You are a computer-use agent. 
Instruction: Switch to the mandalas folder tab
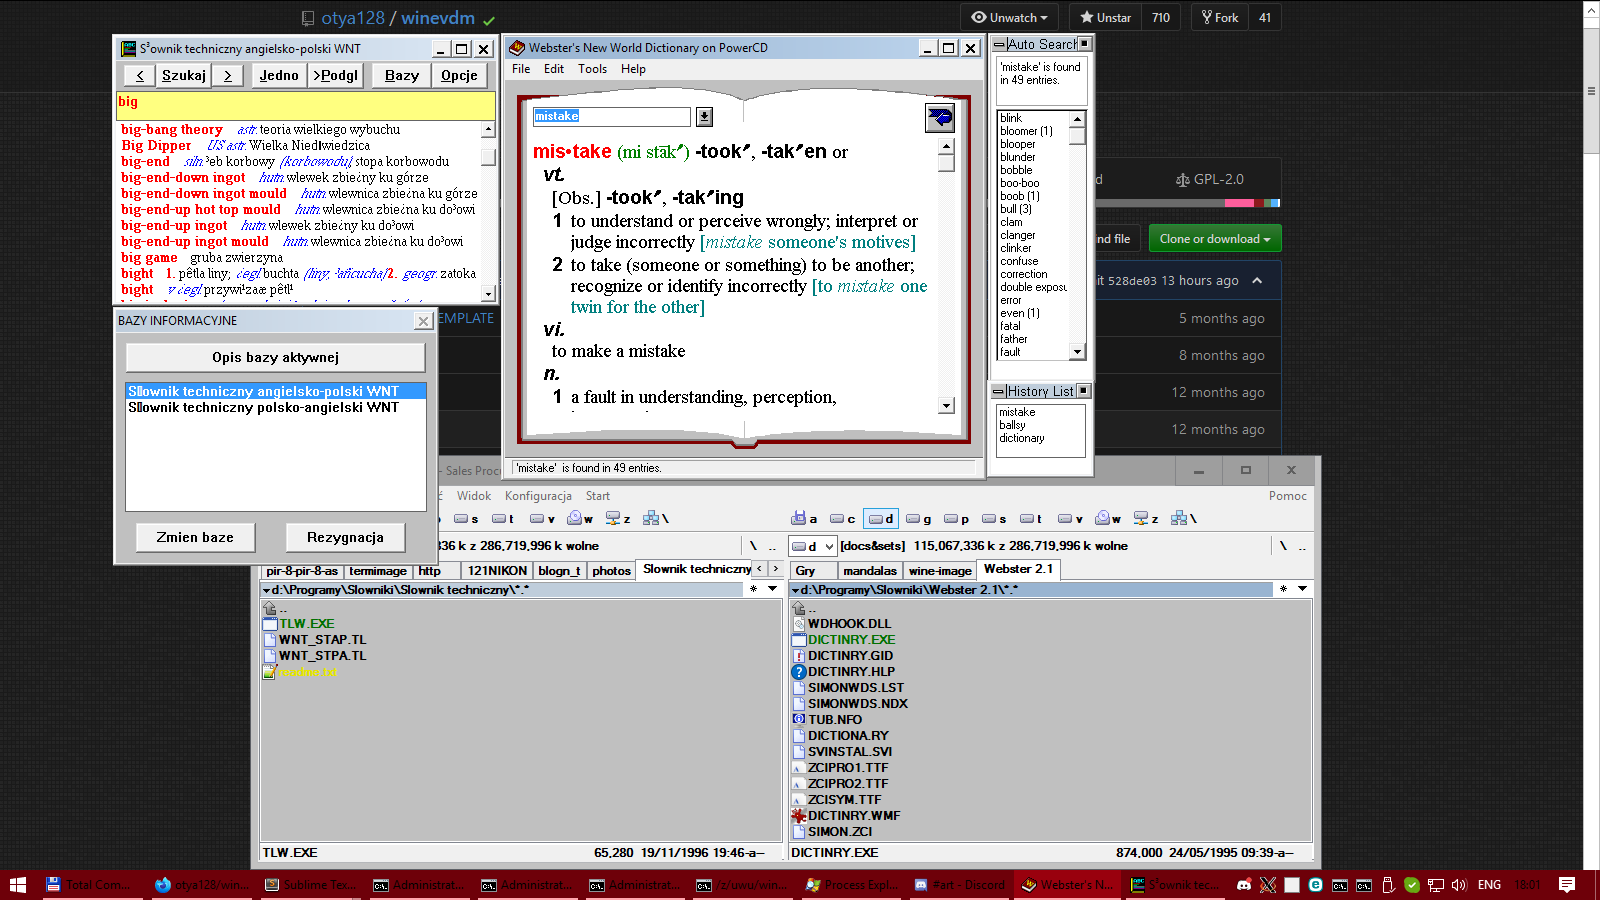(x=869, y=570)
